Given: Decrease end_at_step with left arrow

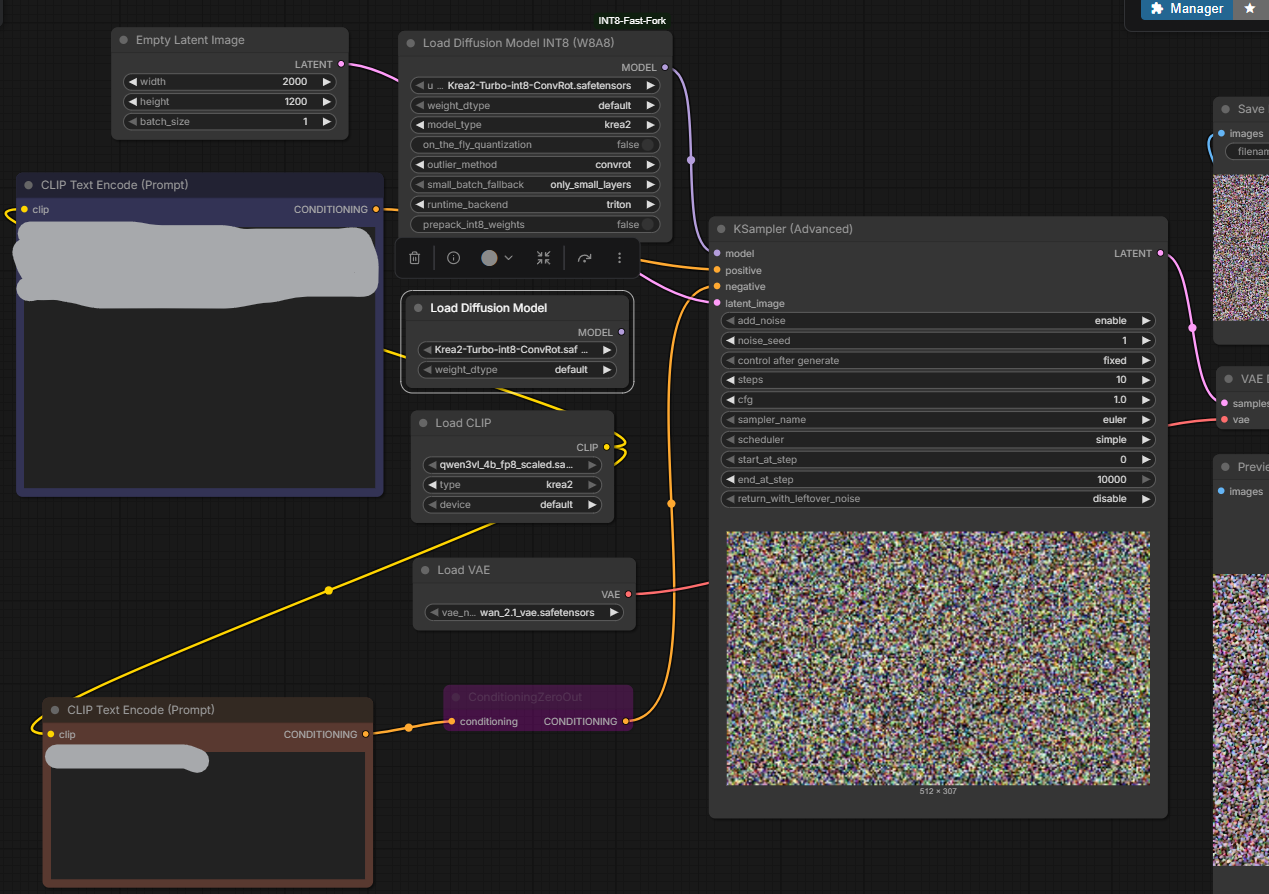Looking at the screenshot, I should pos(730,480).
